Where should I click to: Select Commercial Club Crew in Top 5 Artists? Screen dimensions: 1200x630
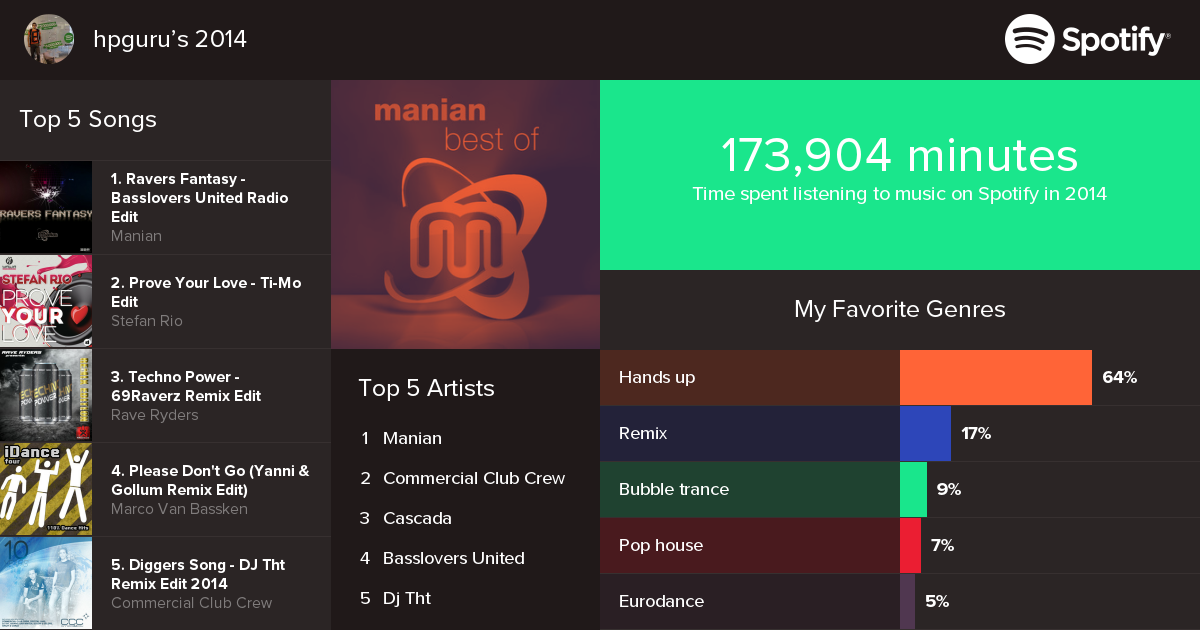tap(474, 478)
